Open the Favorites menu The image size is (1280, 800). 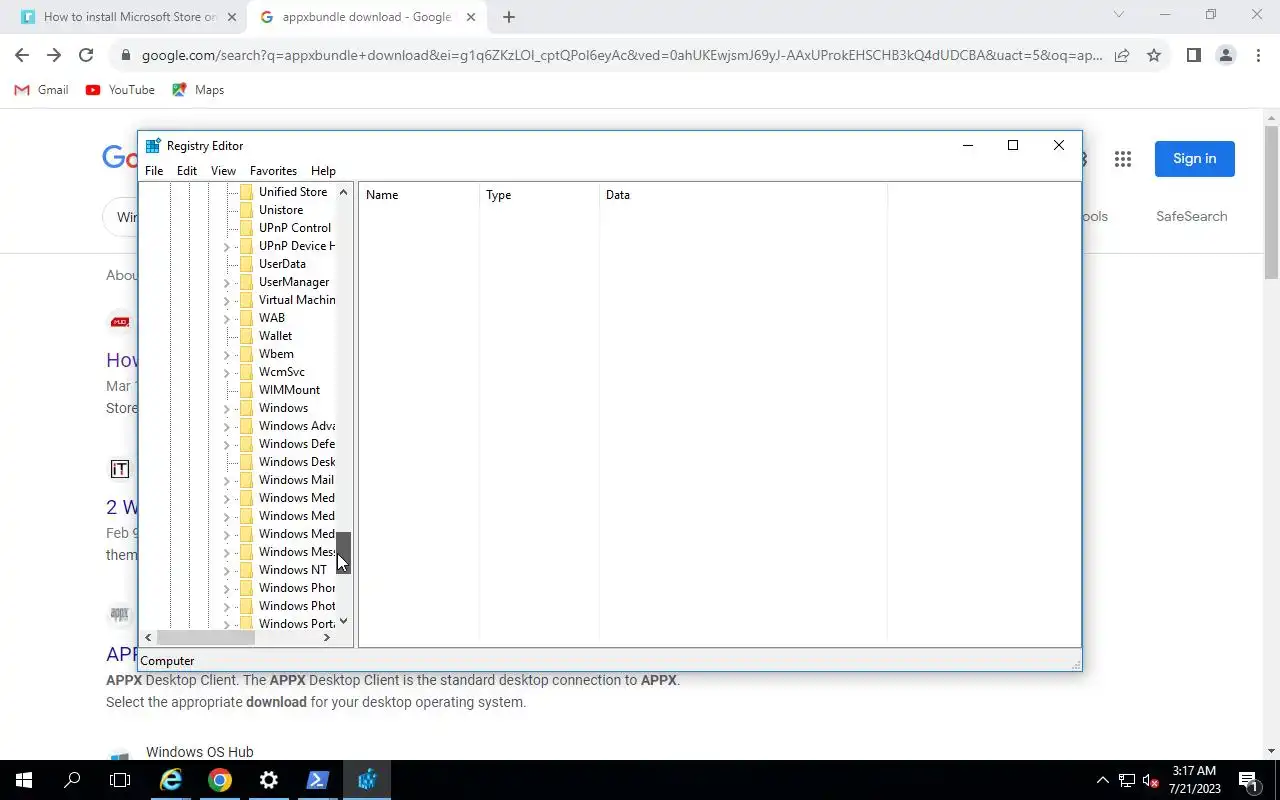(273, 171)
